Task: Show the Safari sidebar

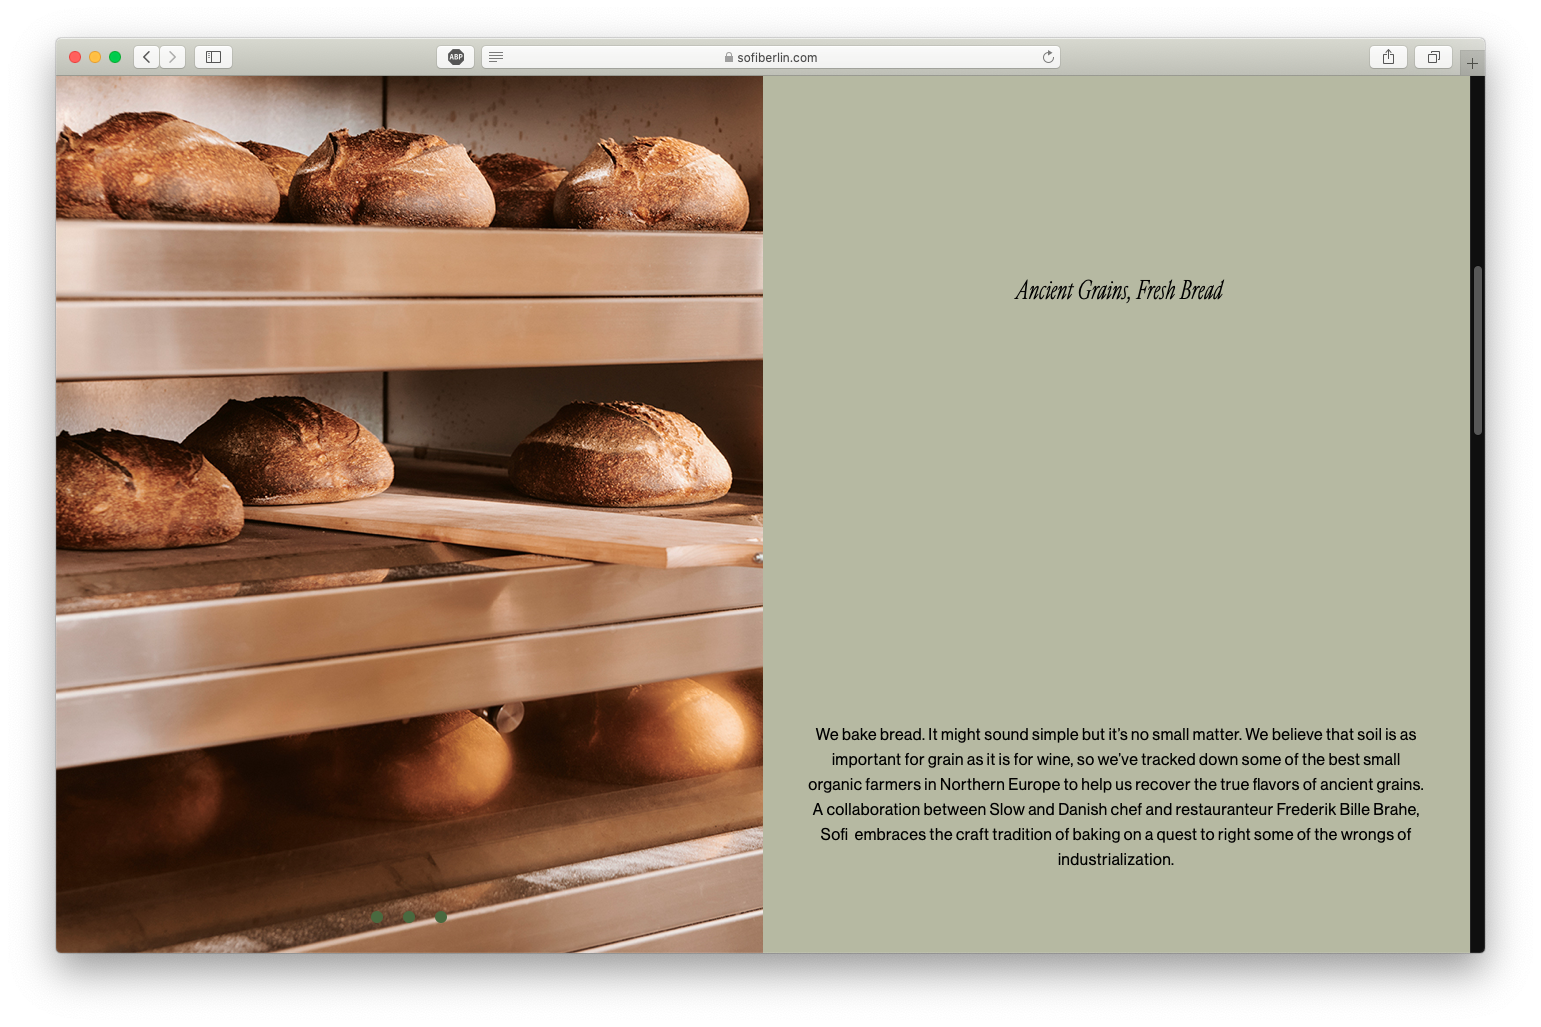Action: (213, 57)
